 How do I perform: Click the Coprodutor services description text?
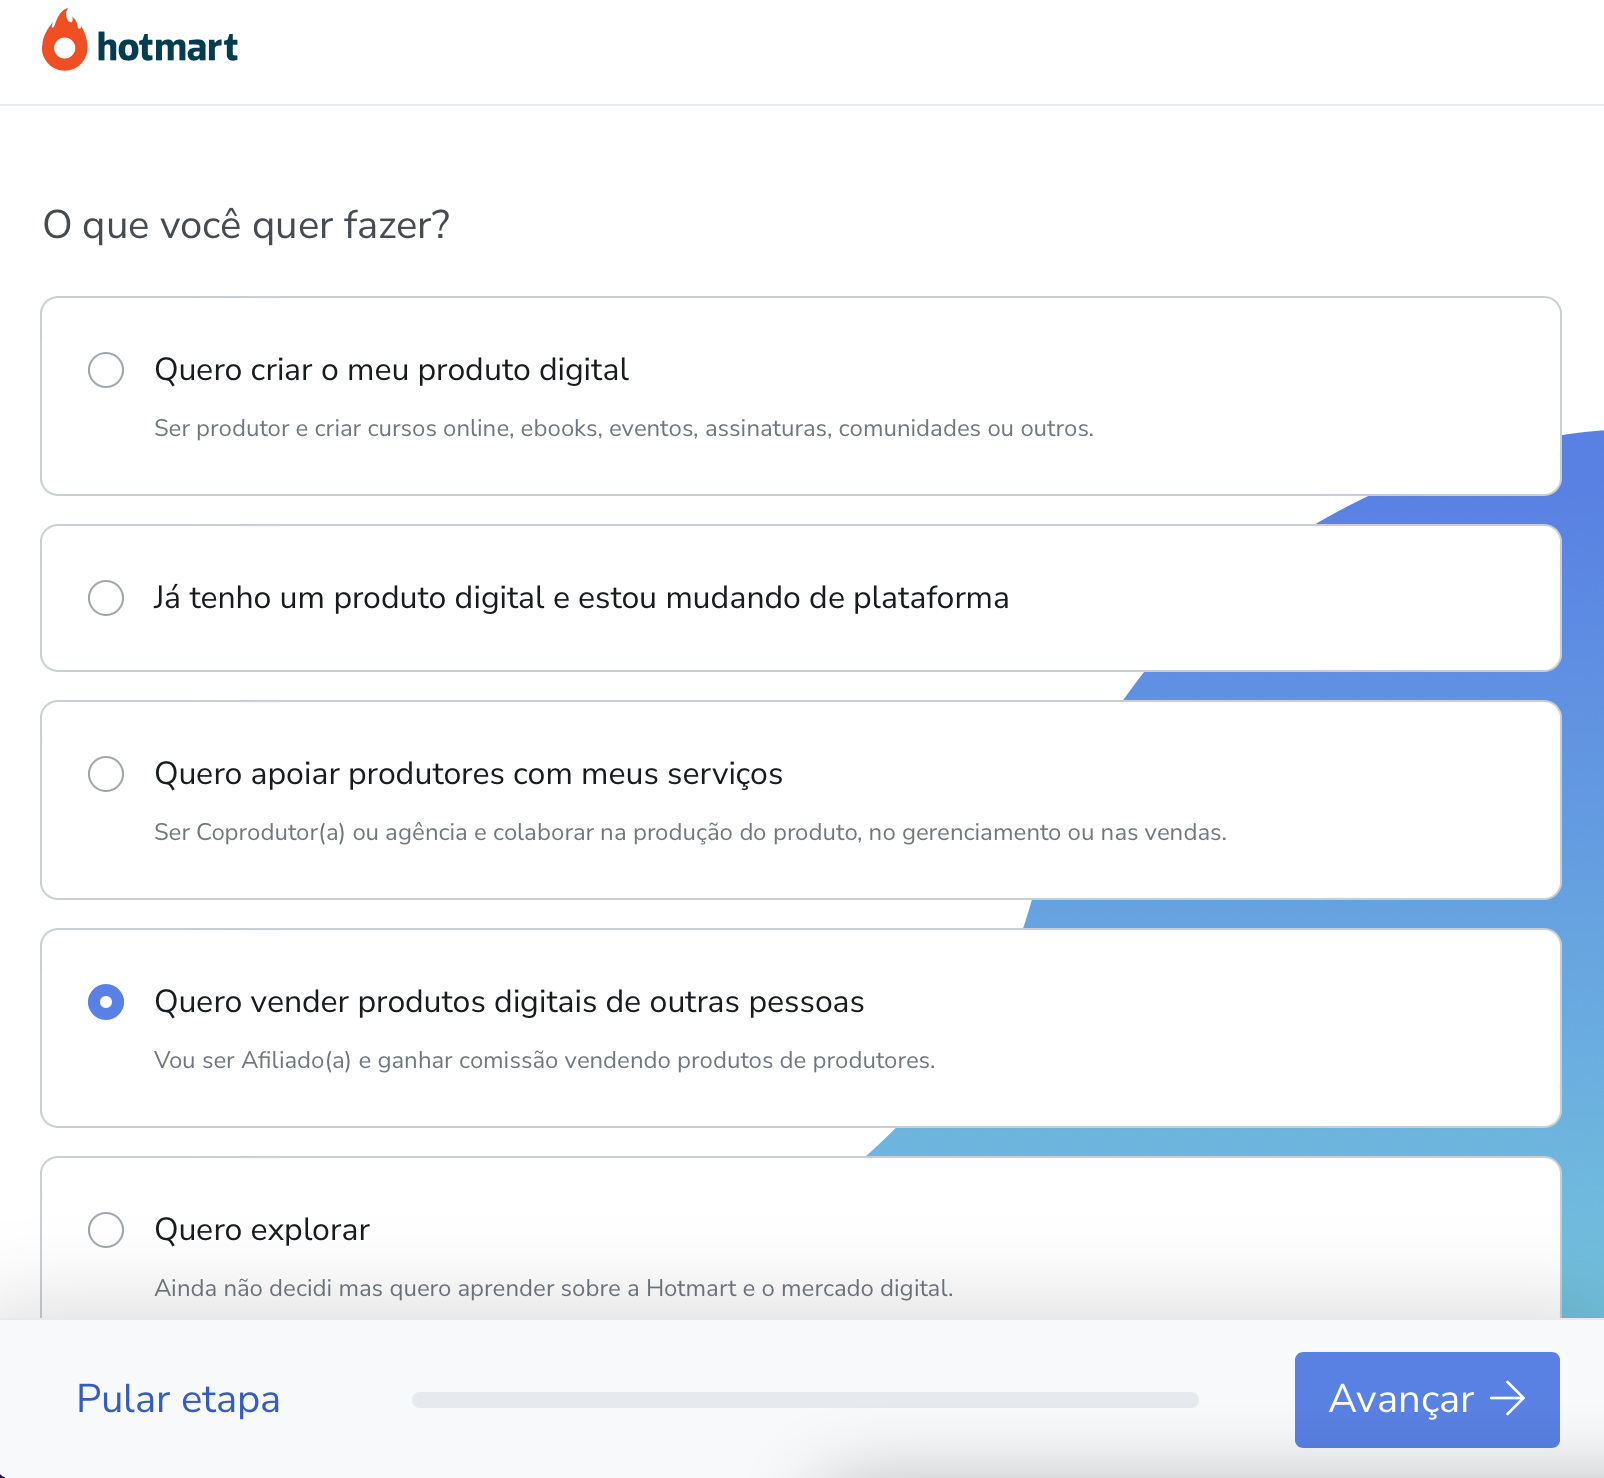(x=690, y=831)
